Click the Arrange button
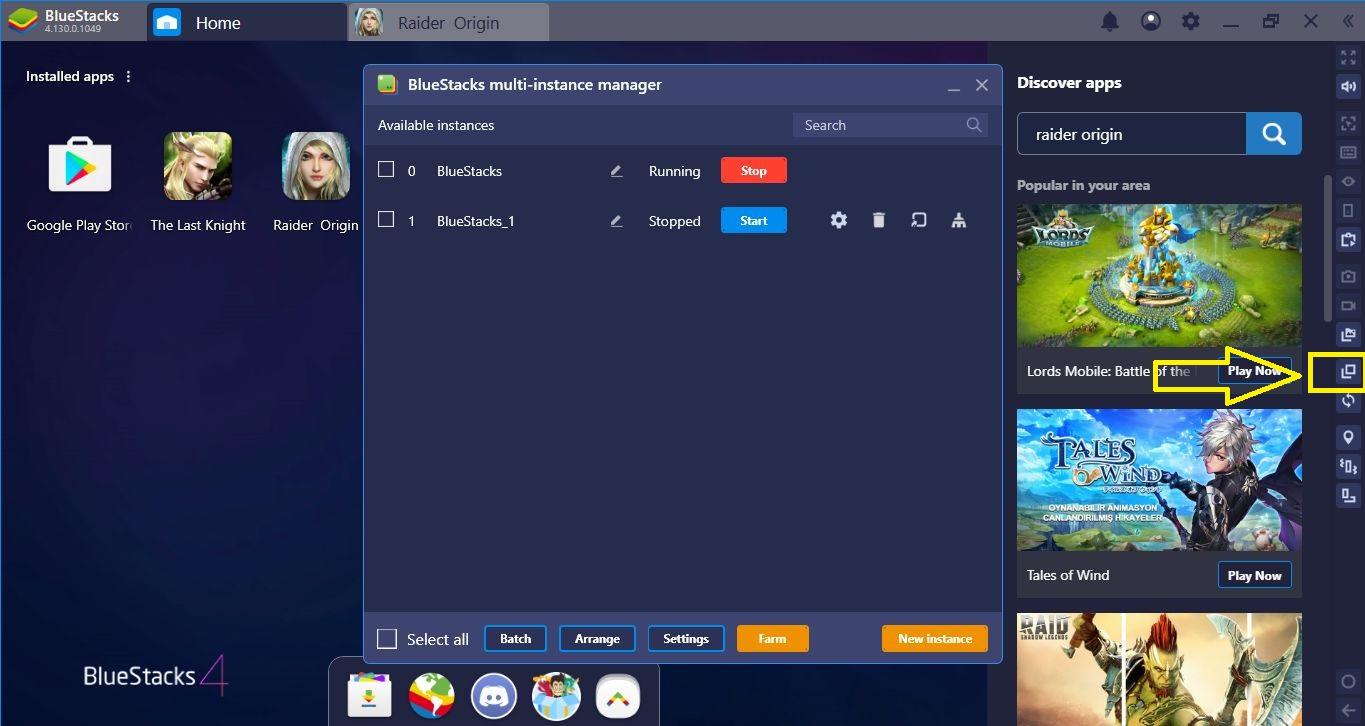The height and width of the screenshot is (726, 1365). 597,639
